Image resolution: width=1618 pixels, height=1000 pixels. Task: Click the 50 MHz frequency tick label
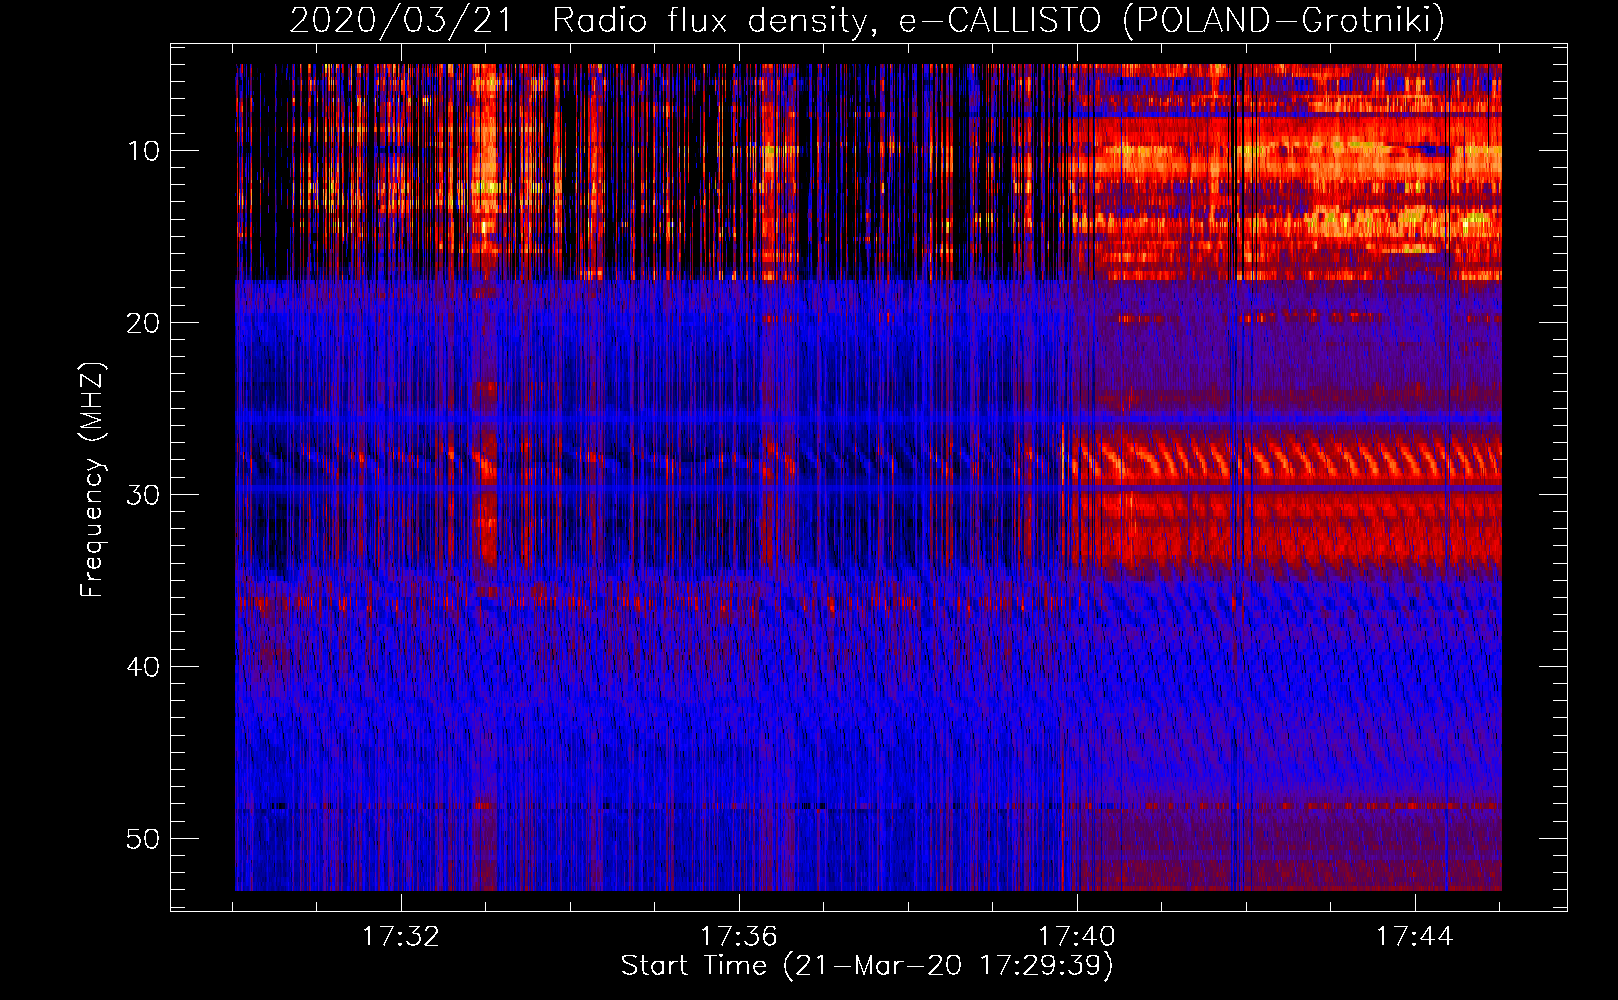click(x=143, y=839)
